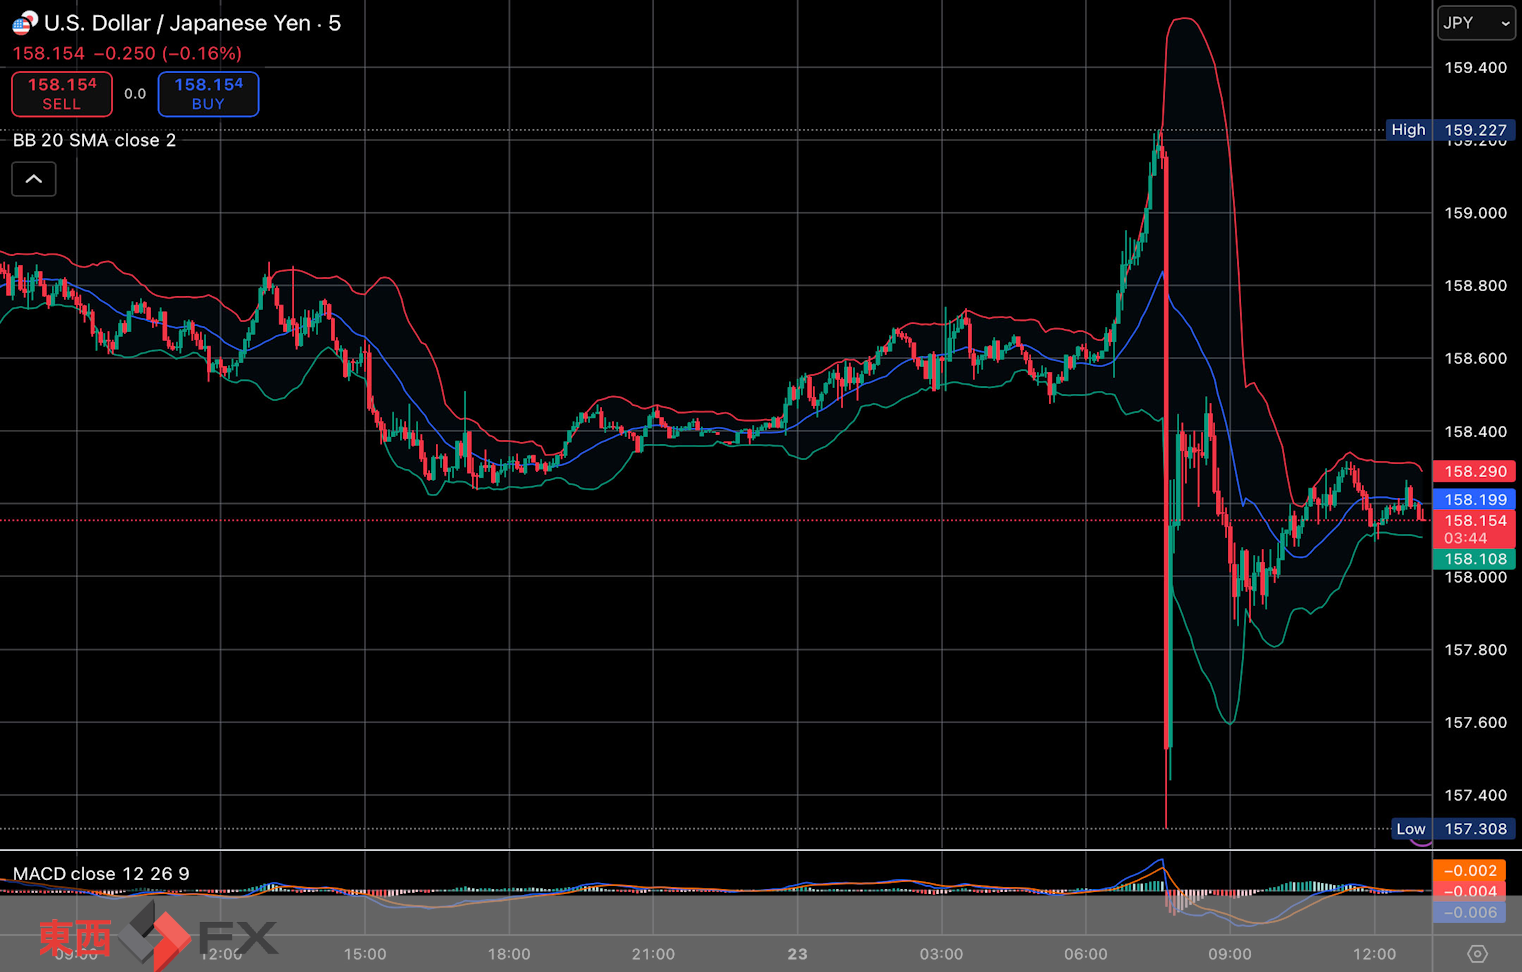Viewport: 1522px width, 972px height.
Task: Click the red 158.290 upper band price tag
Action: click(1475, 471)
